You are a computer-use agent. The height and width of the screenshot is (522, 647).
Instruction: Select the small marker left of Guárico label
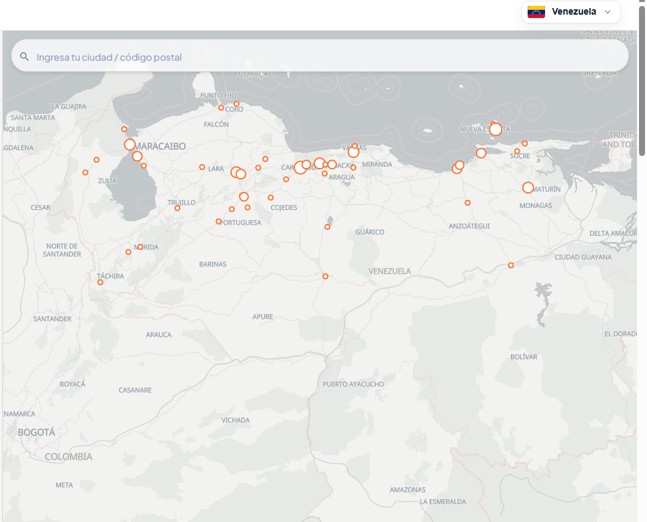[327, 227]
